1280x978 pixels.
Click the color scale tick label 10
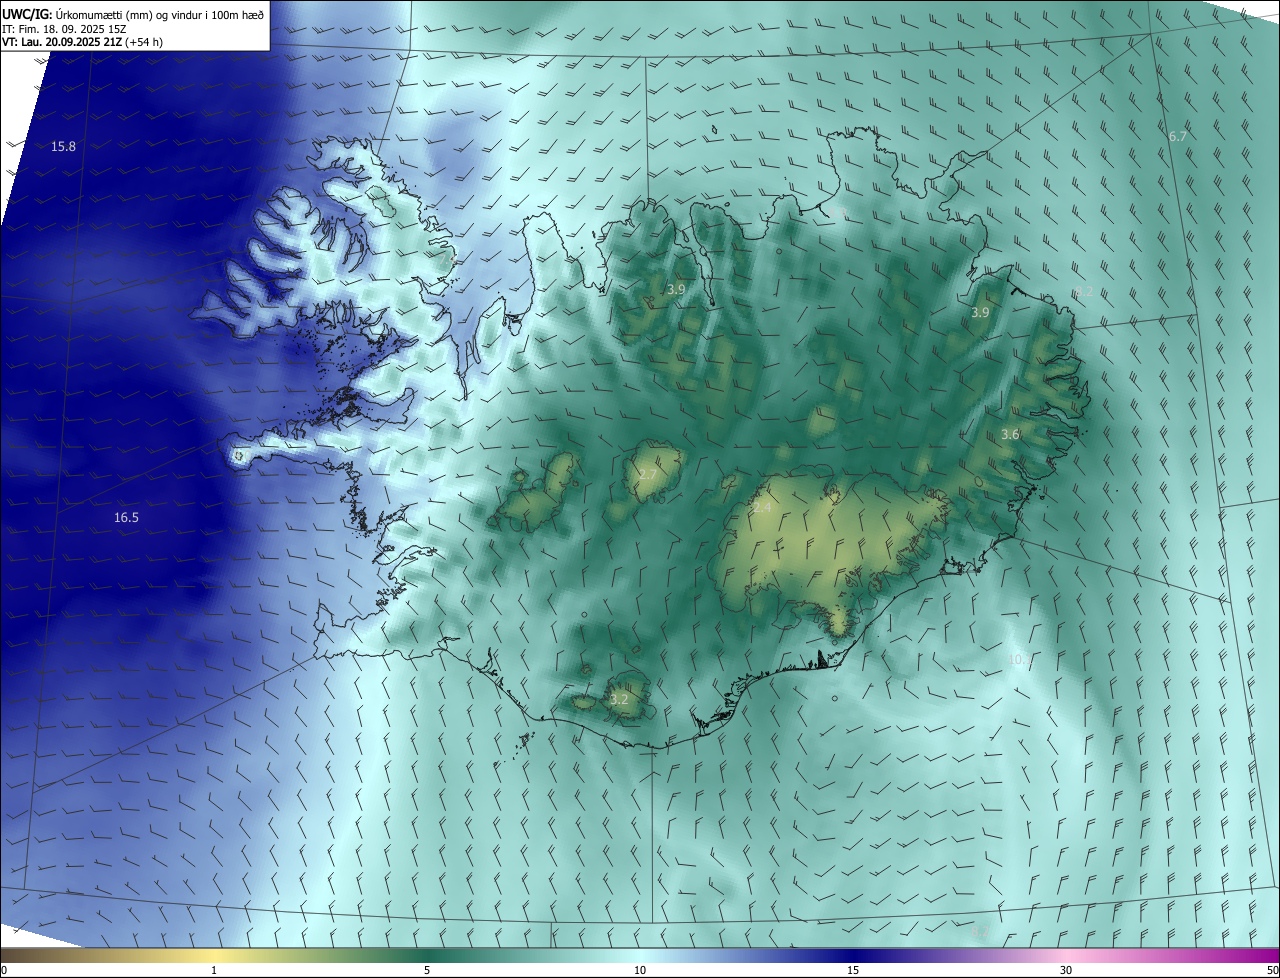[x=640, y=970]
